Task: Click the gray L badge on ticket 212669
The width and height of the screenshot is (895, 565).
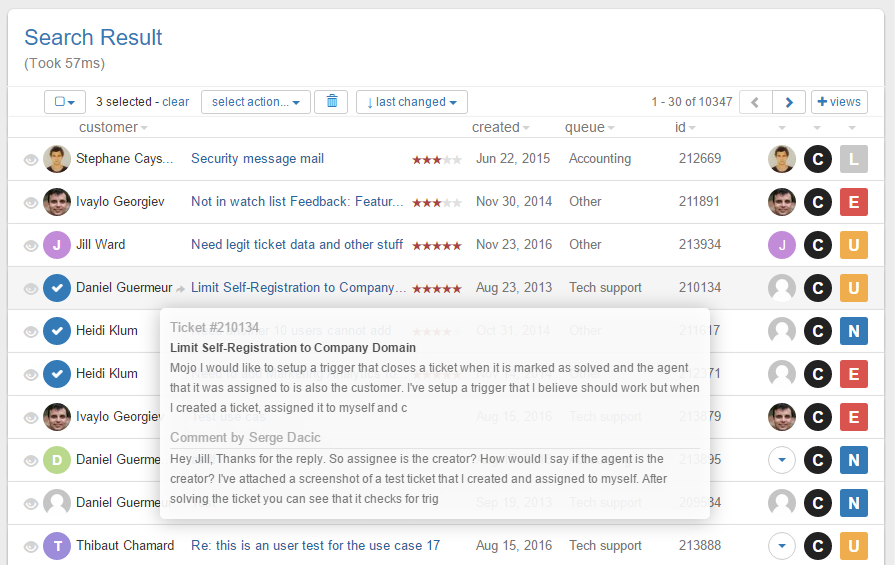Action: (x=853, y=159)
